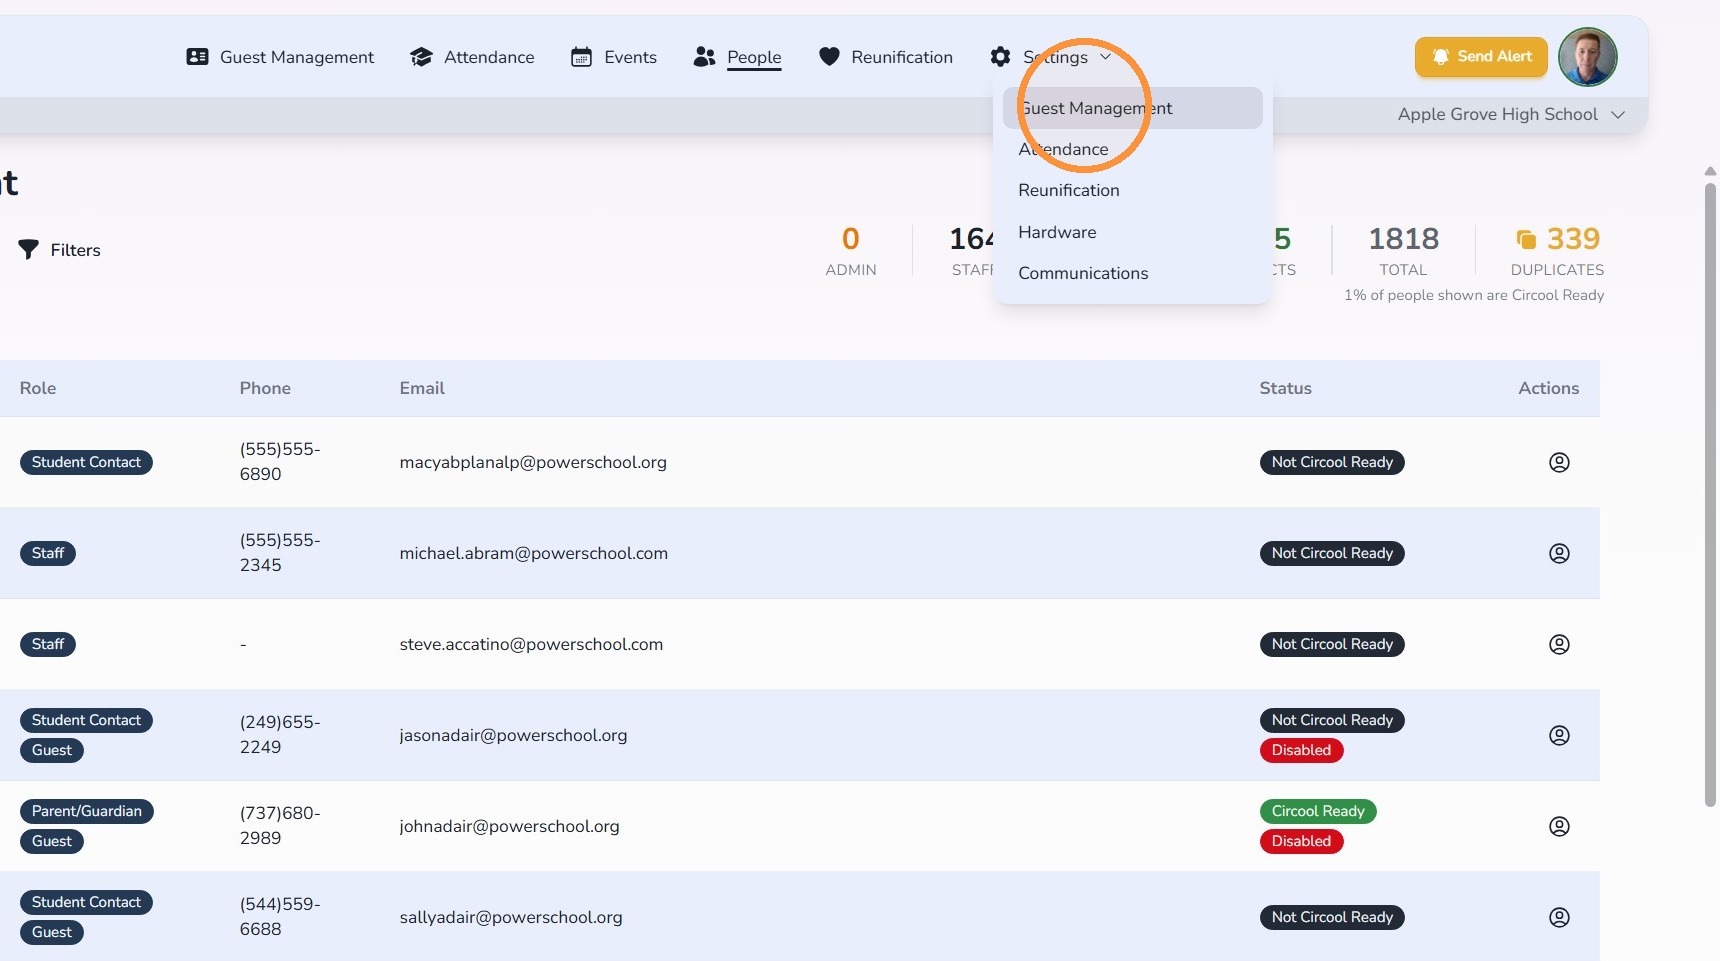Click the Status column header

[x=1285, y=388]
